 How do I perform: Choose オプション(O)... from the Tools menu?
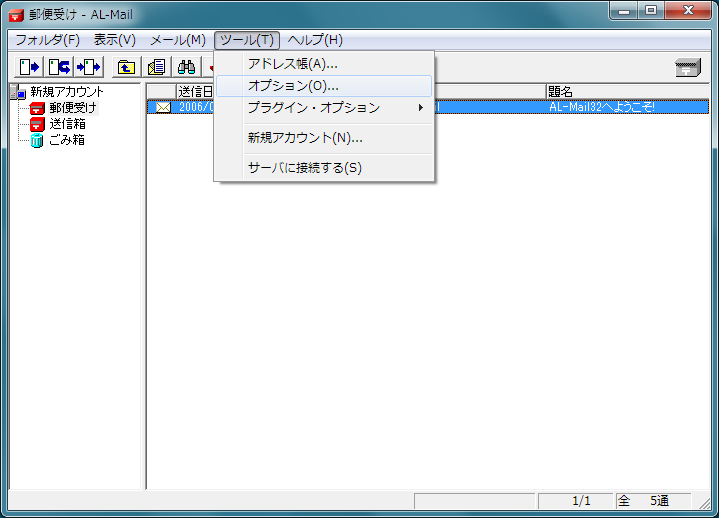tap(292, 86)
